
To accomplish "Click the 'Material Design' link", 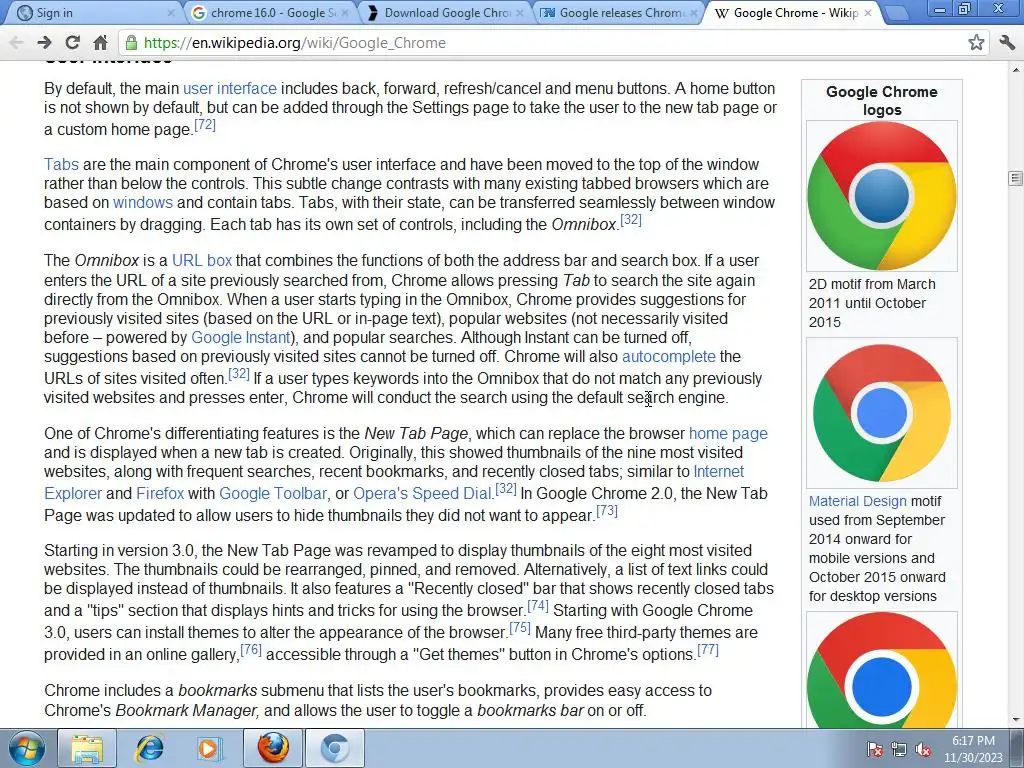I will pos(857,501).
